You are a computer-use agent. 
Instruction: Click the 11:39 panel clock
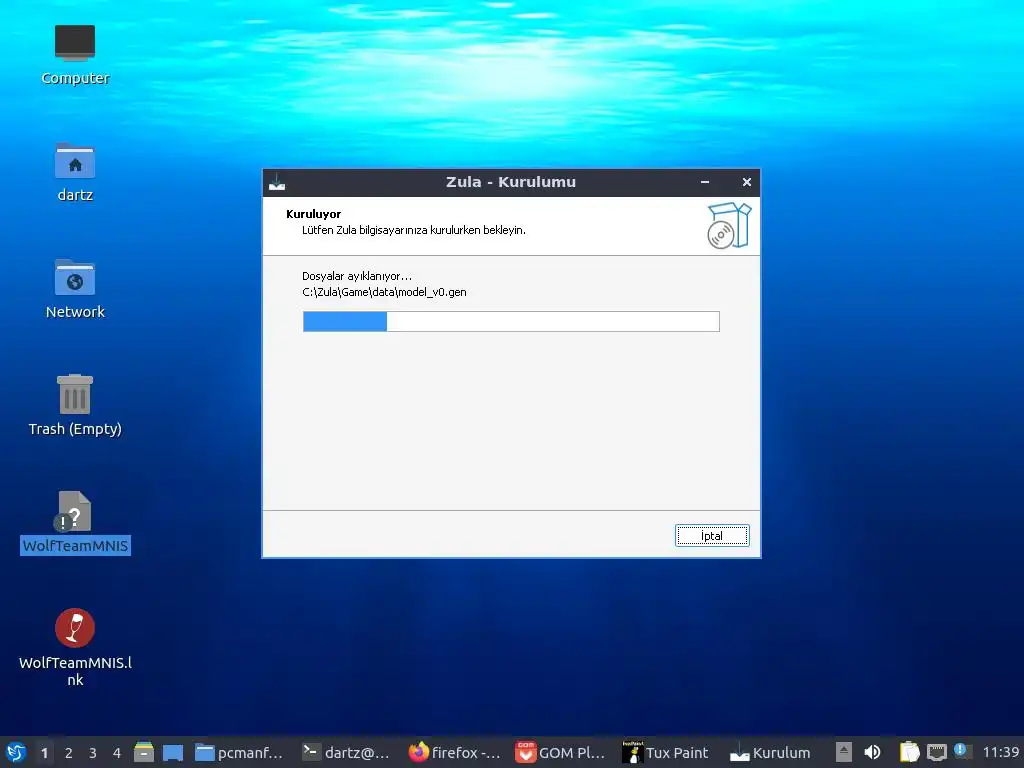[x=1000, y=752]
